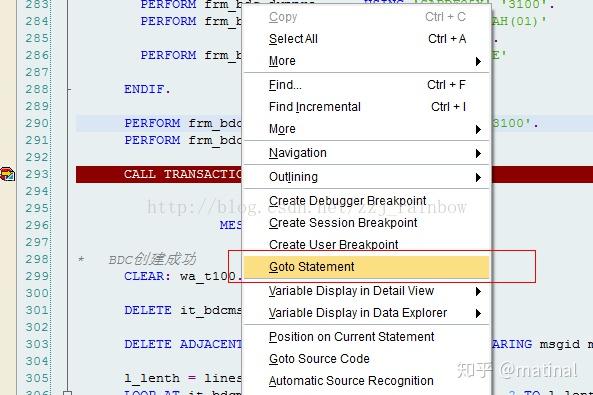Click PERFORM statement on line 284
The image size is (593, 395).
click(191, 21)
